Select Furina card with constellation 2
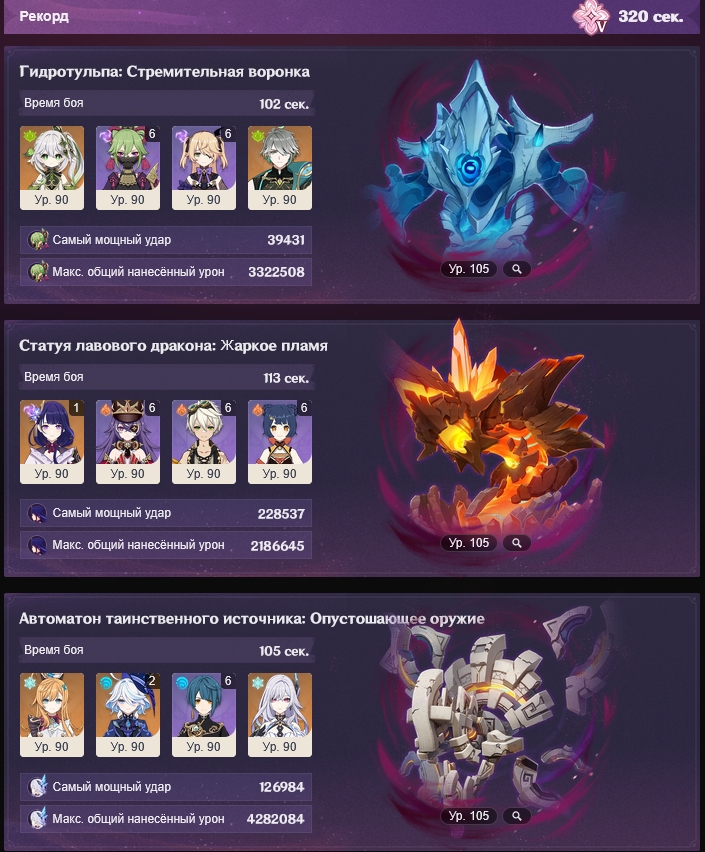The image size is (705, 852). (x=128, y=715)
